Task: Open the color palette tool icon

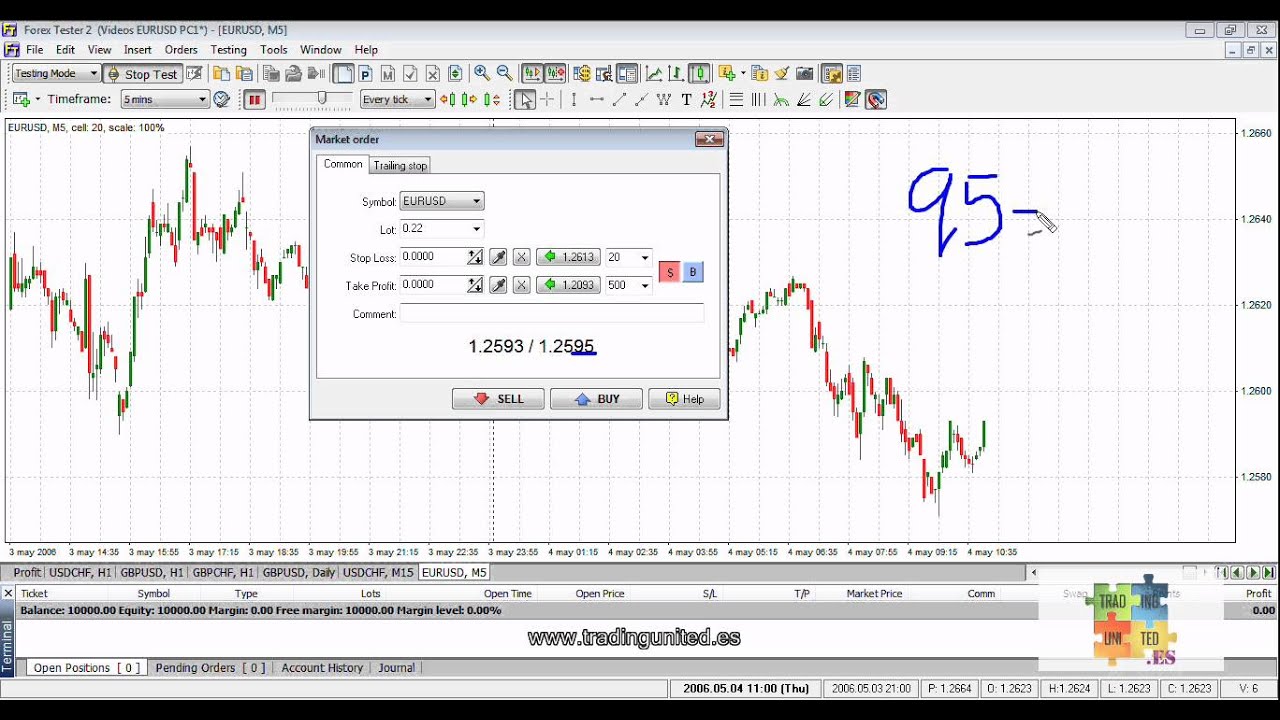Action: (x=852, y=99)
